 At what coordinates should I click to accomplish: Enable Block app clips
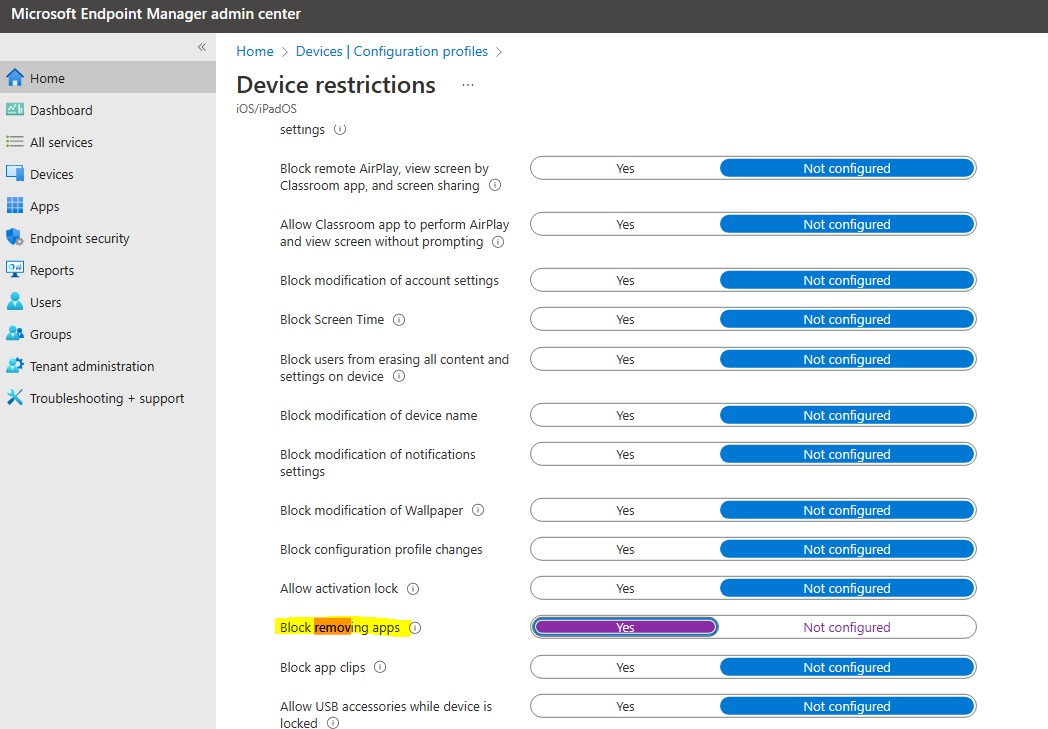click(x=625, y=666)
